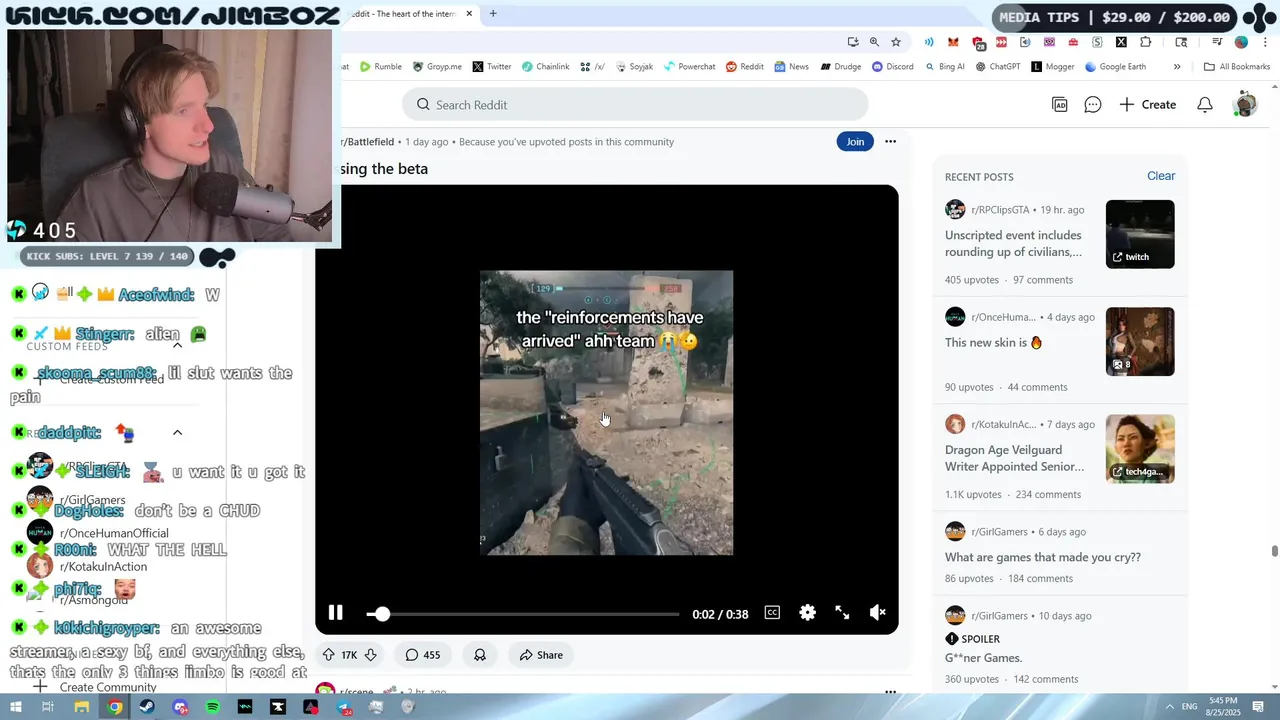The width and height of the screenshot is (1280, 720).
Task: Unmute the video's sound
Action: click(x=877, y=613)
